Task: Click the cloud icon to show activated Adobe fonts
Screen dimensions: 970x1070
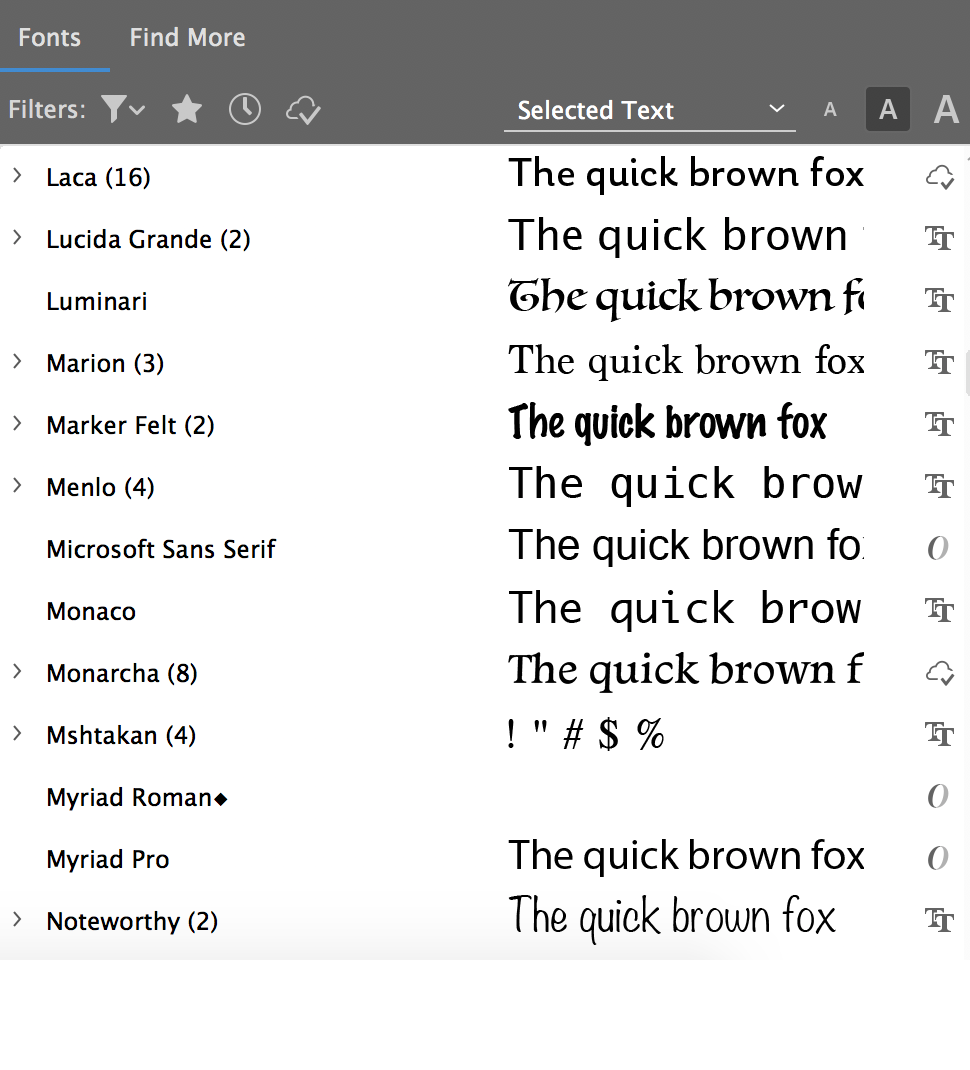Action: click(x=303, y=110)
